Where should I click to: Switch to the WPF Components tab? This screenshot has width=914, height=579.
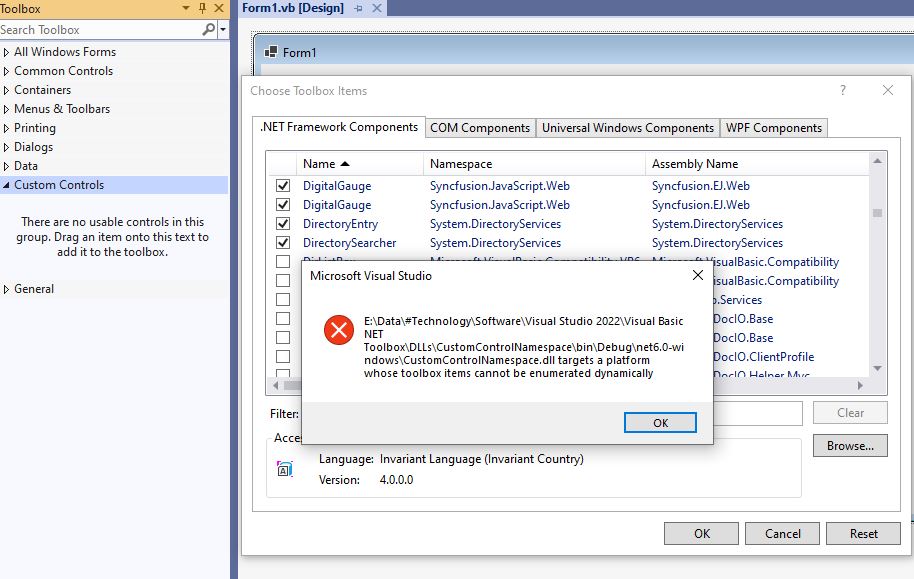(x=773, y=127)
